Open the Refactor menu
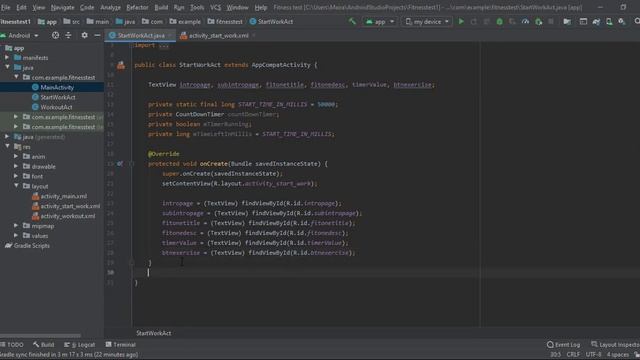The width and height of the screenshot is (640, 360). (137, 7)
